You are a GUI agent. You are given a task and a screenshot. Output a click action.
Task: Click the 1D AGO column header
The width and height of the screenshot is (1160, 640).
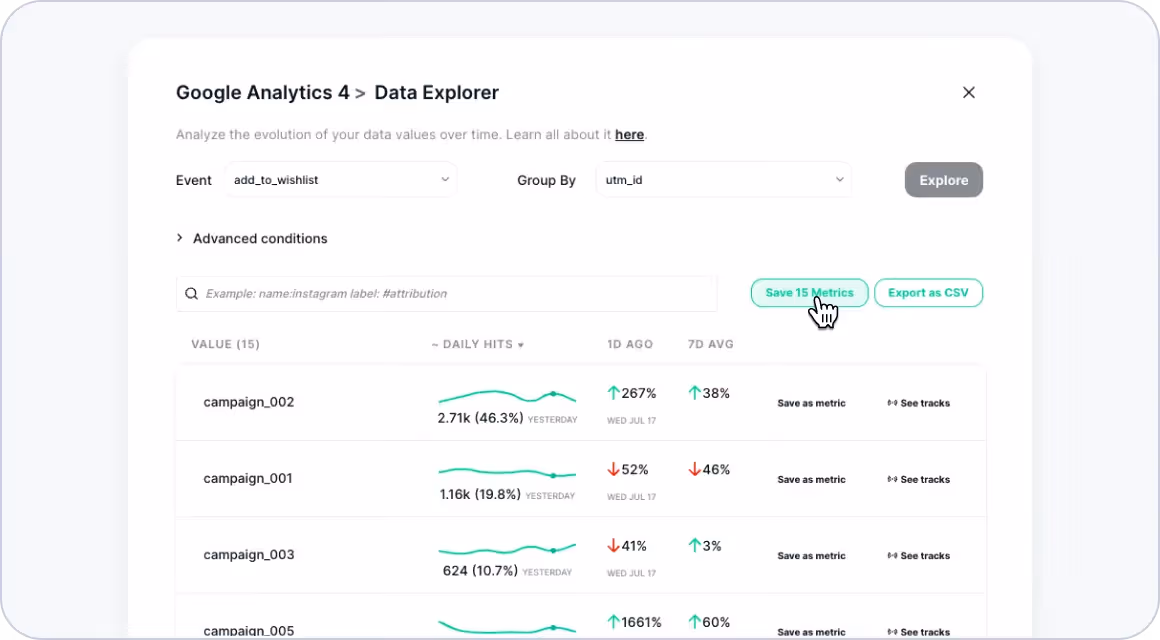pyautogui.click(x=630, y=344)
